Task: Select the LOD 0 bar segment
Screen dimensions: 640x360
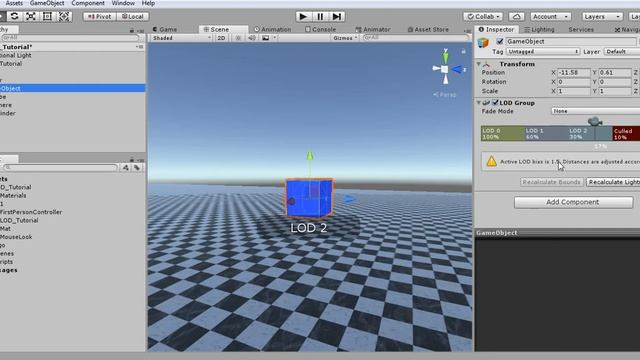Action: [x=502, y=133]
